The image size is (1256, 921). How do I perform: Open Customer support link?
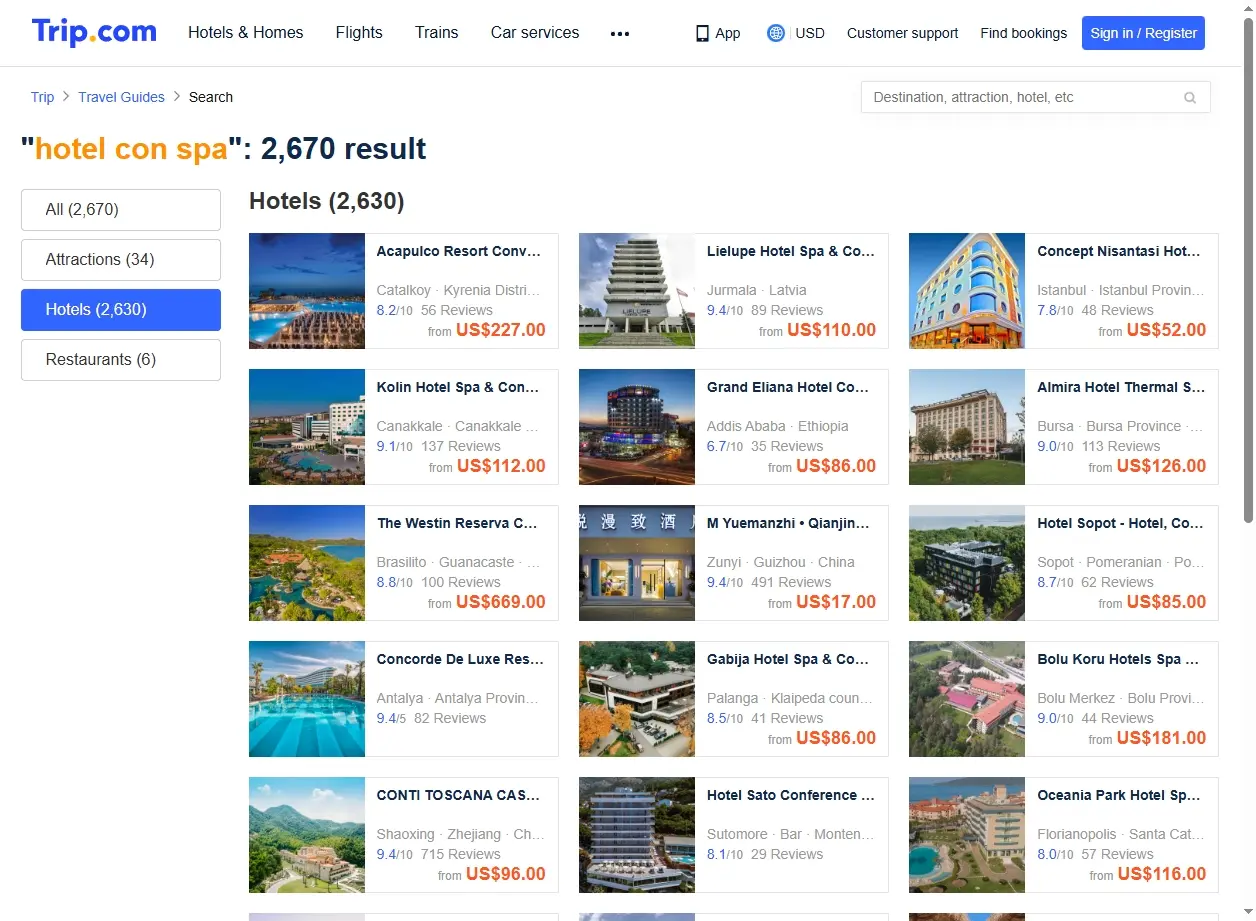click(x=902, y=33)
